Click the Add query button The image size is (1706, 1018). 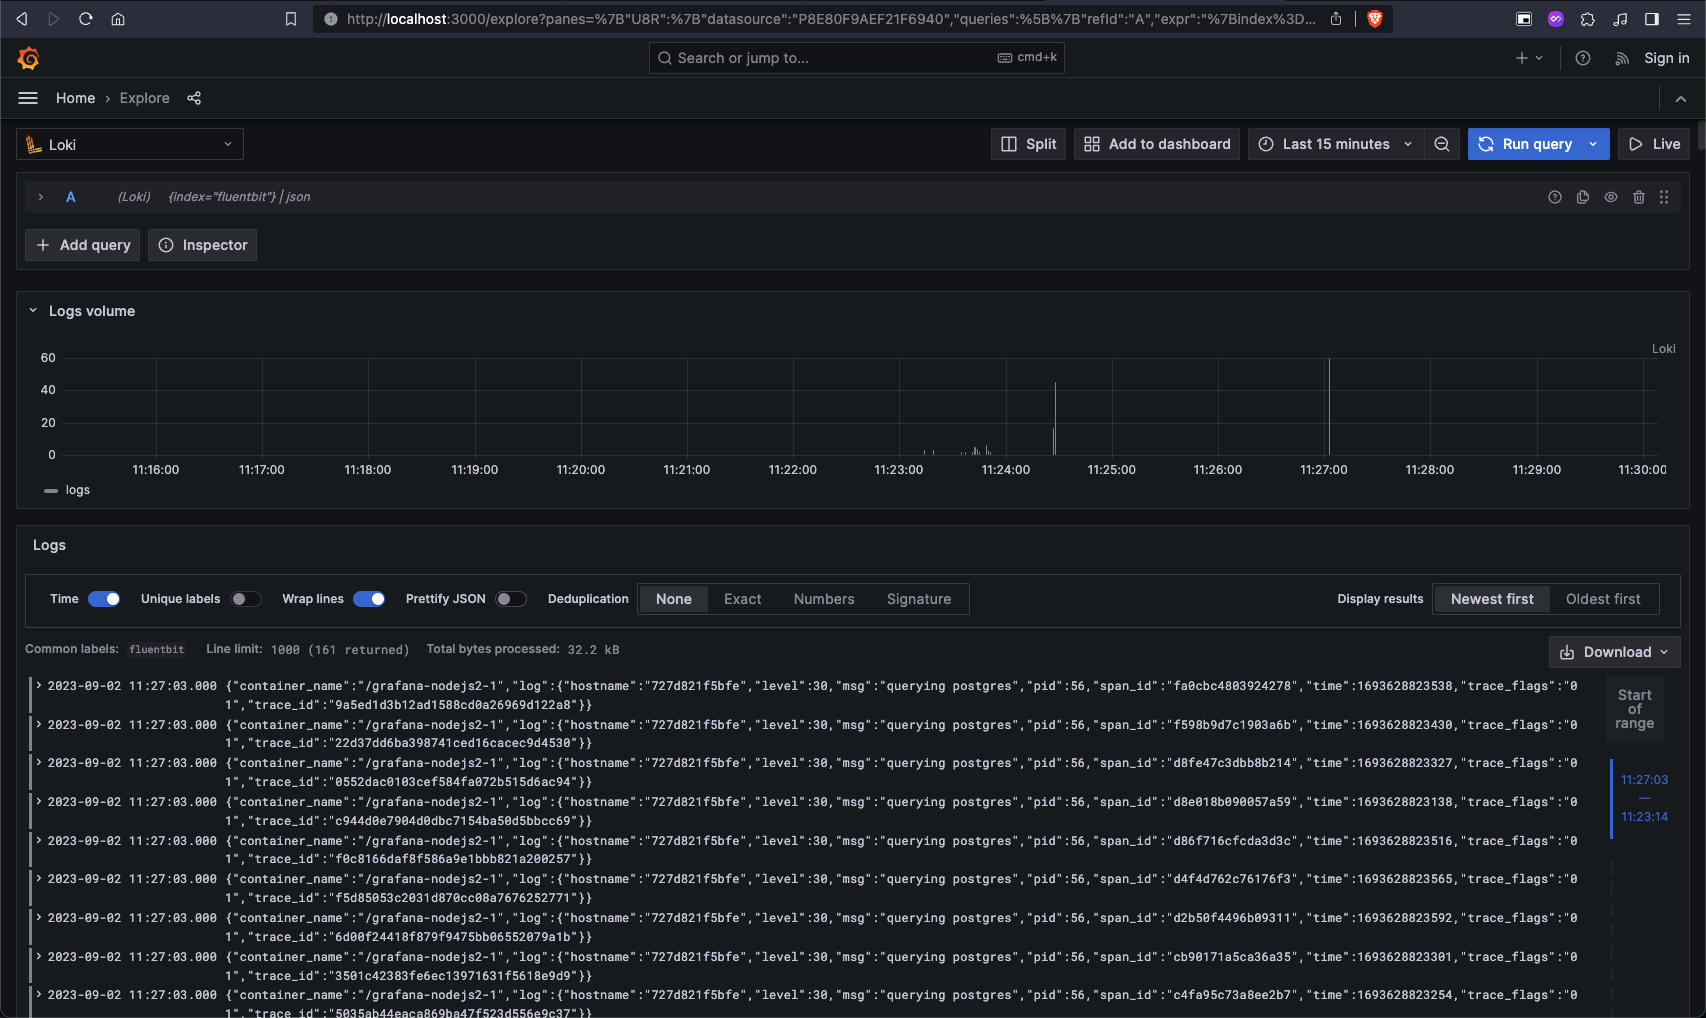pyautogui.click(x=83, y=245)
